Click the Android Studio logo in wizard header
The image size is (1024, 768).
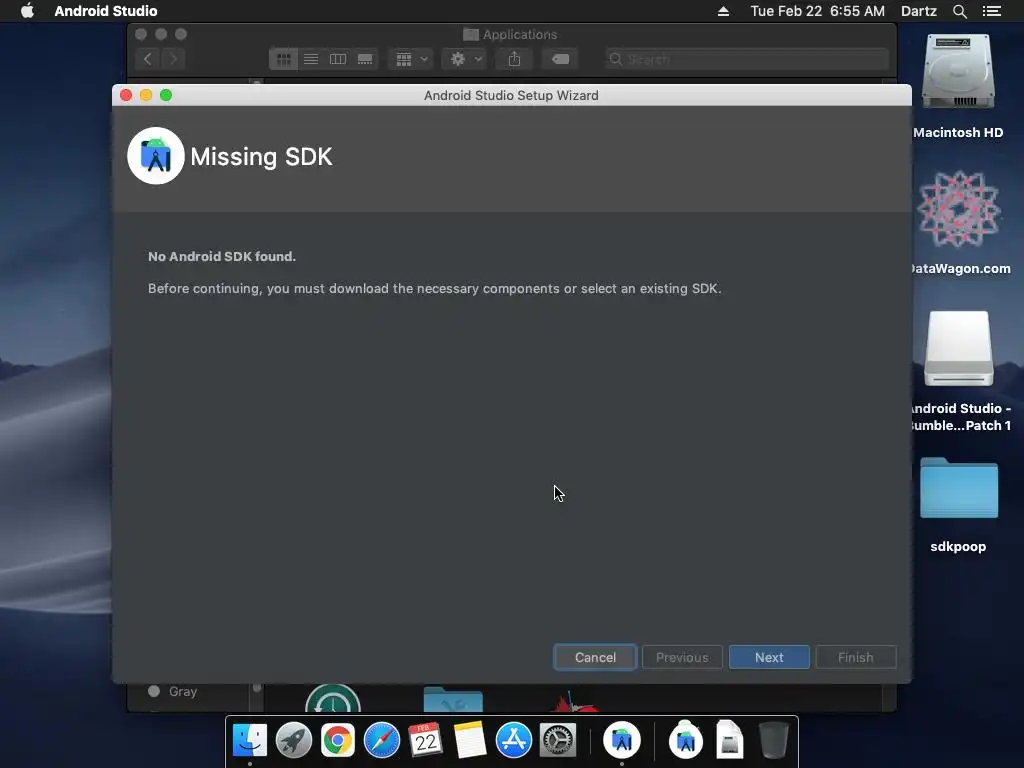click(155, 155)
